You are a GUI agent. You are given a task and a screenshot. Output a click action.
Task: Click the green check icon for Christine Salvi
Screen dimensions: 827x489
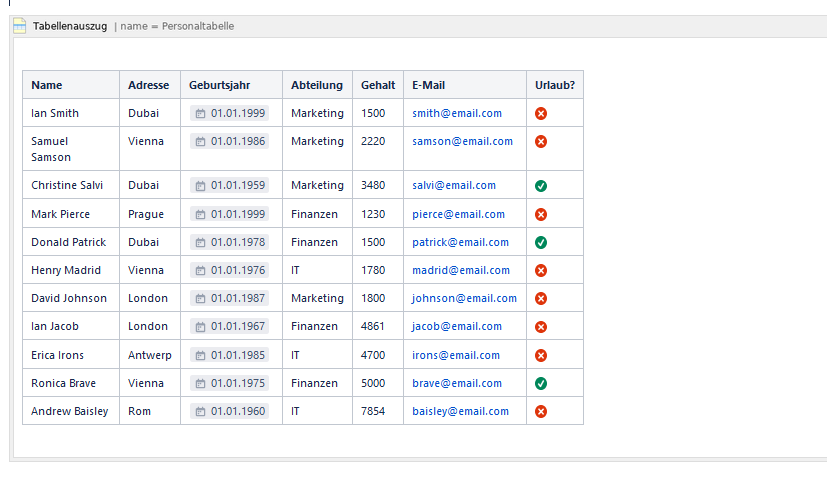click(x=541, y=186)
